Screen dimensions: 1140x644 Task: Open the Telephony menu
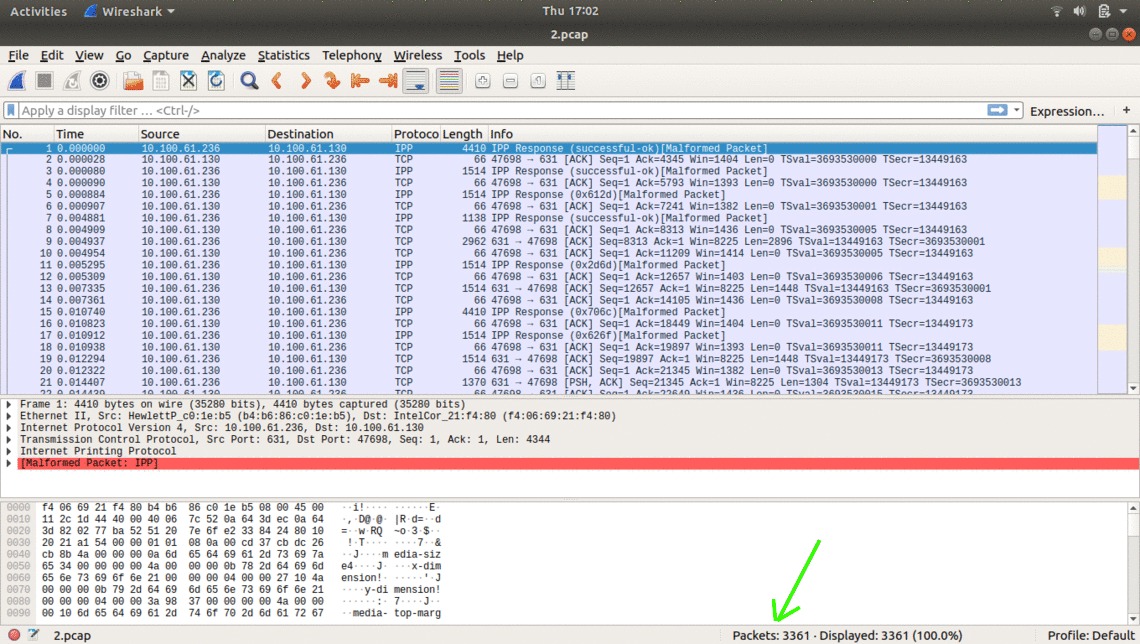[x=352, y=55]
